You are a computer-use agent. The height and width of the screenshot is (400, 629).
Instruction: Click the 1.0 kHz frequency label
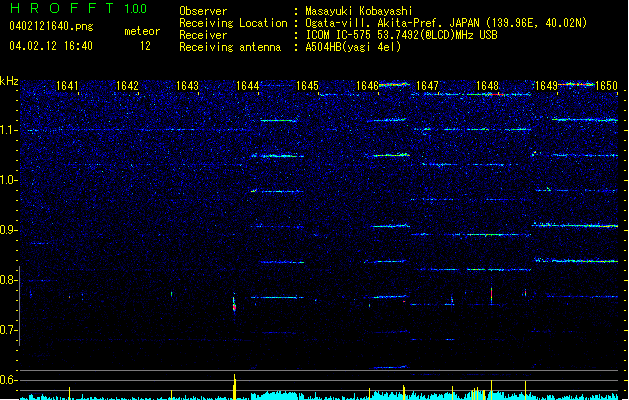pyautogui.click(x=8, y=180)
